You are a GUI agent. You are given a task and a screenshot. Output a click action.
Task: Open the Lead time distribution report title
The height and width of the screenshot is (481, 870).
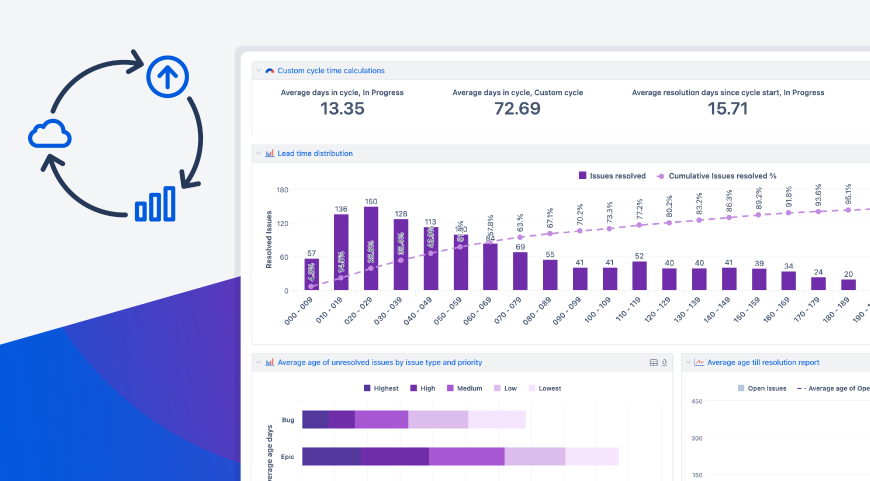pyautogui.click(x=315, y=154)
